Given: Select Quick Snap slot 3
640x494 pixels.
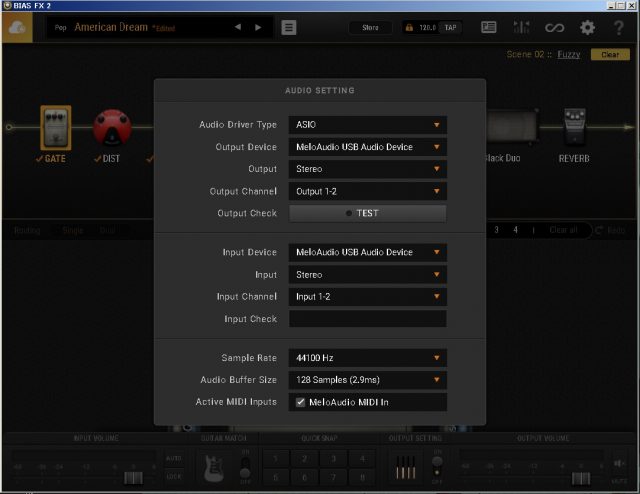Looking at the screenshot, I should click(x=333, y=459).
